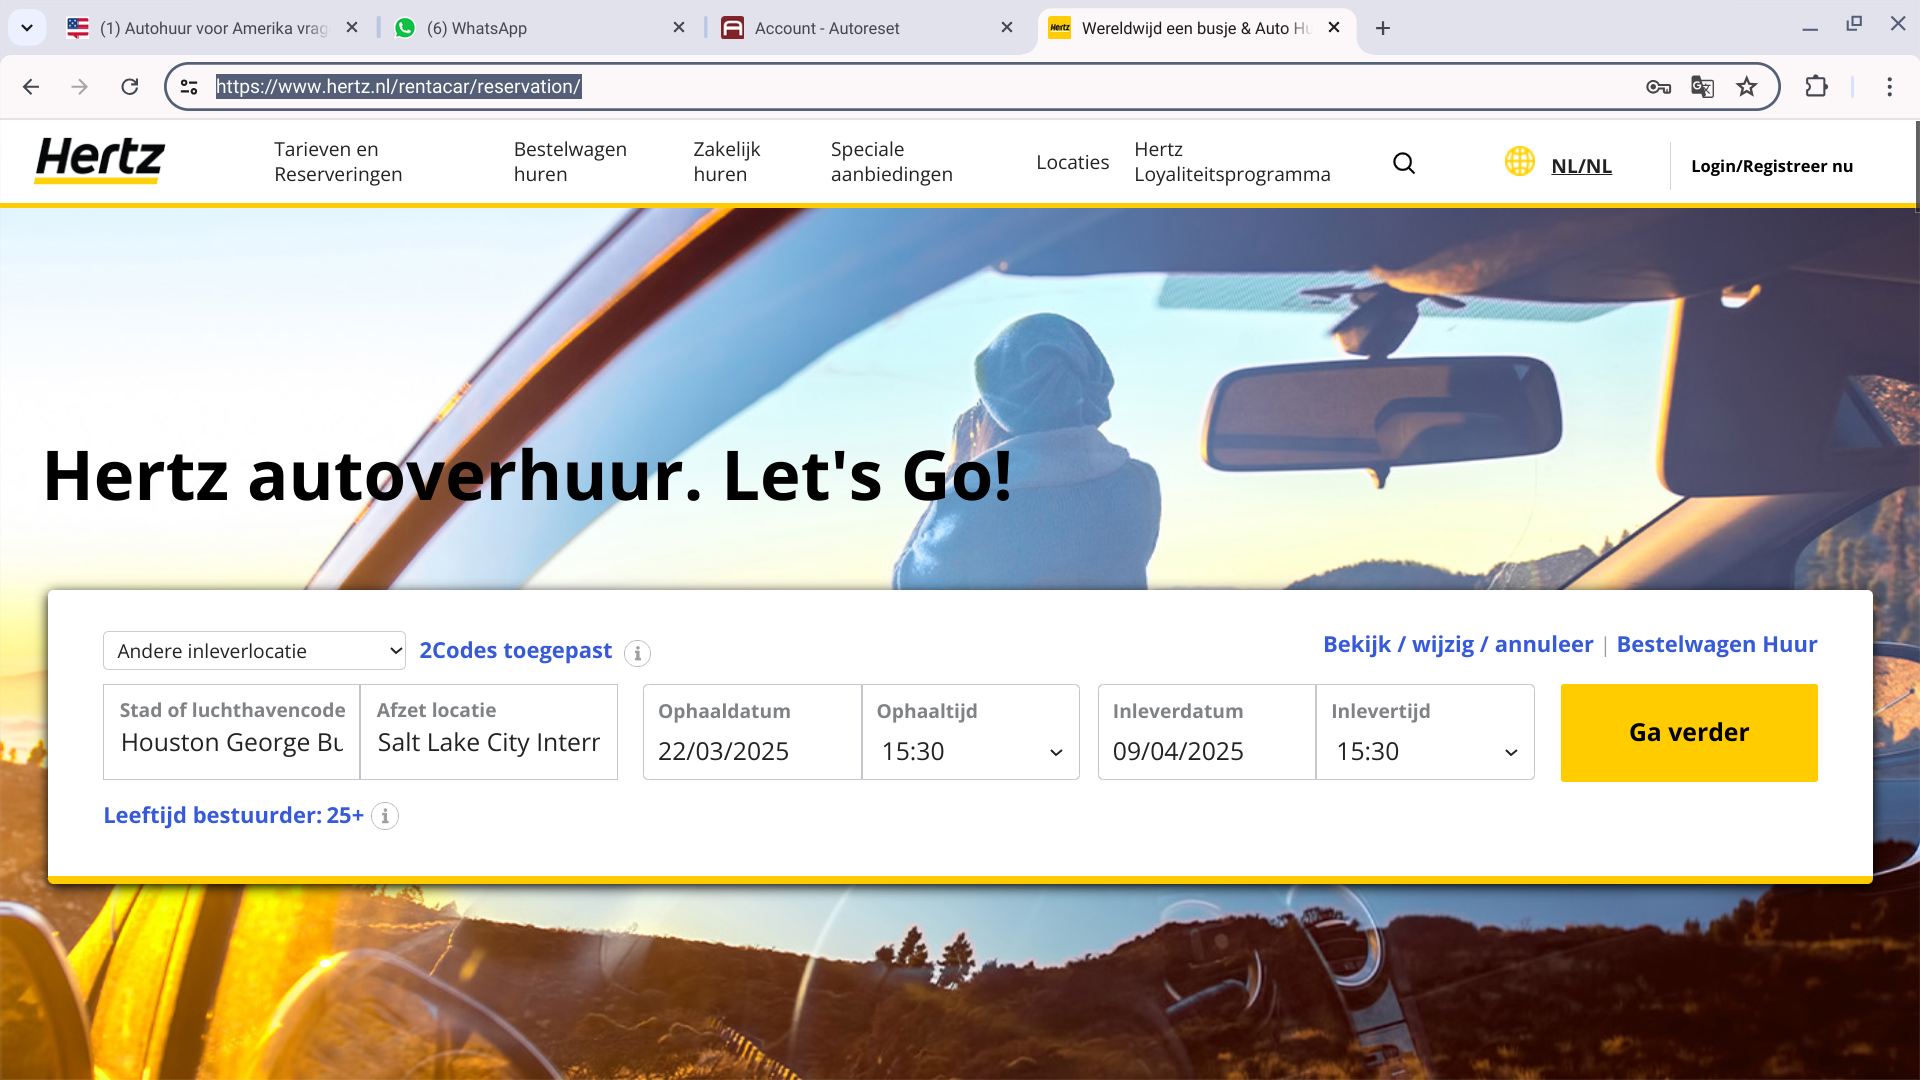Click the yellow globe language icon
This screenshot has height=1080, width=1920.
click(x=1519, y=161)
